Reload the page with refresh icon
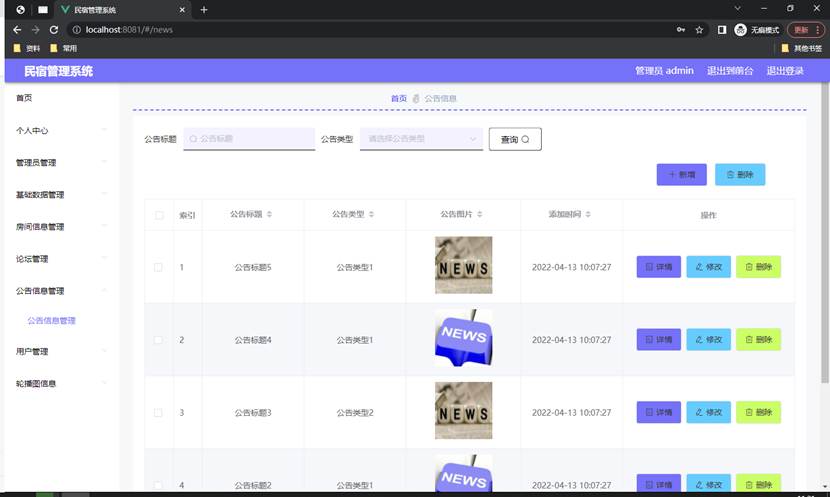The width and height of the screenshot is (830, 497). [53, 30]
